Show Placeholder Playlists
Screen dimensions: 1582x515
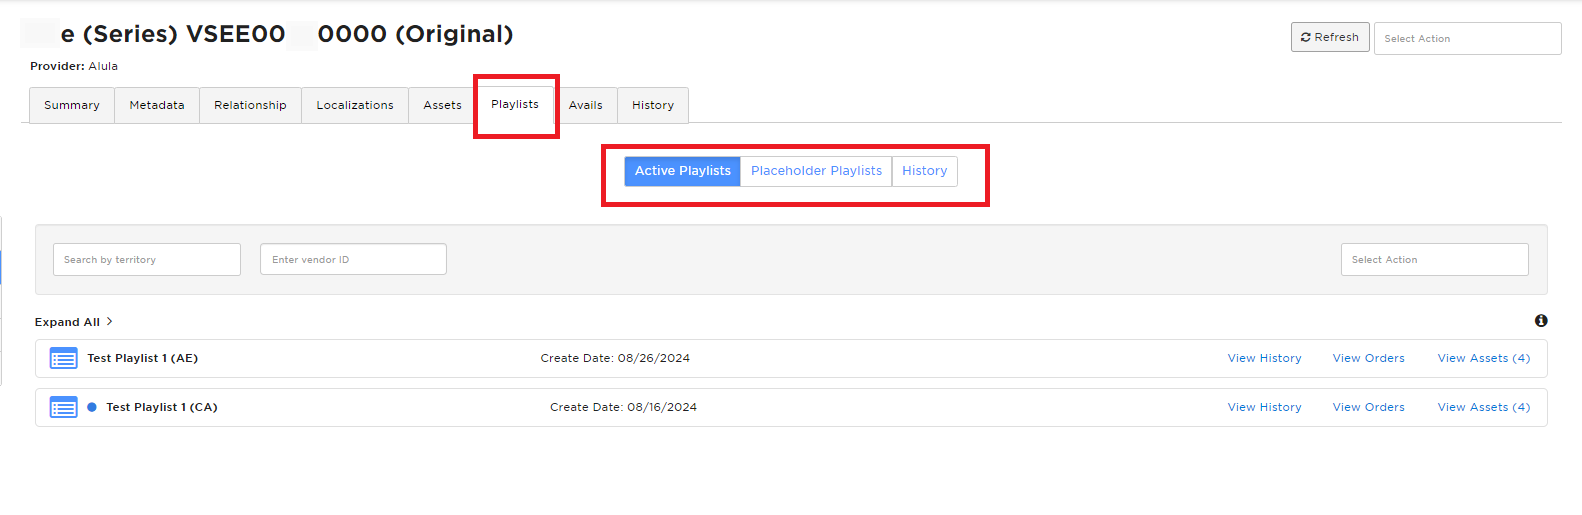(816, 171)
